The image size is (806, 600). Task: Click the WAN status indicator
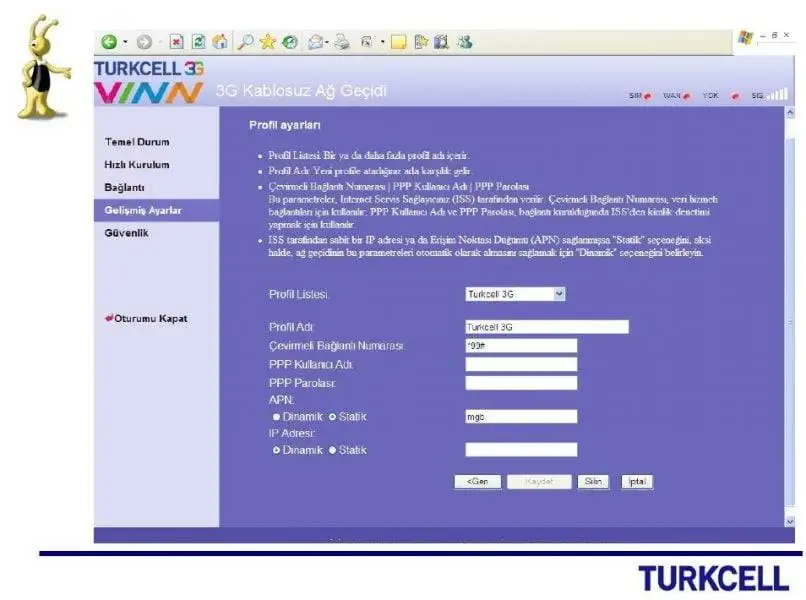676,96
